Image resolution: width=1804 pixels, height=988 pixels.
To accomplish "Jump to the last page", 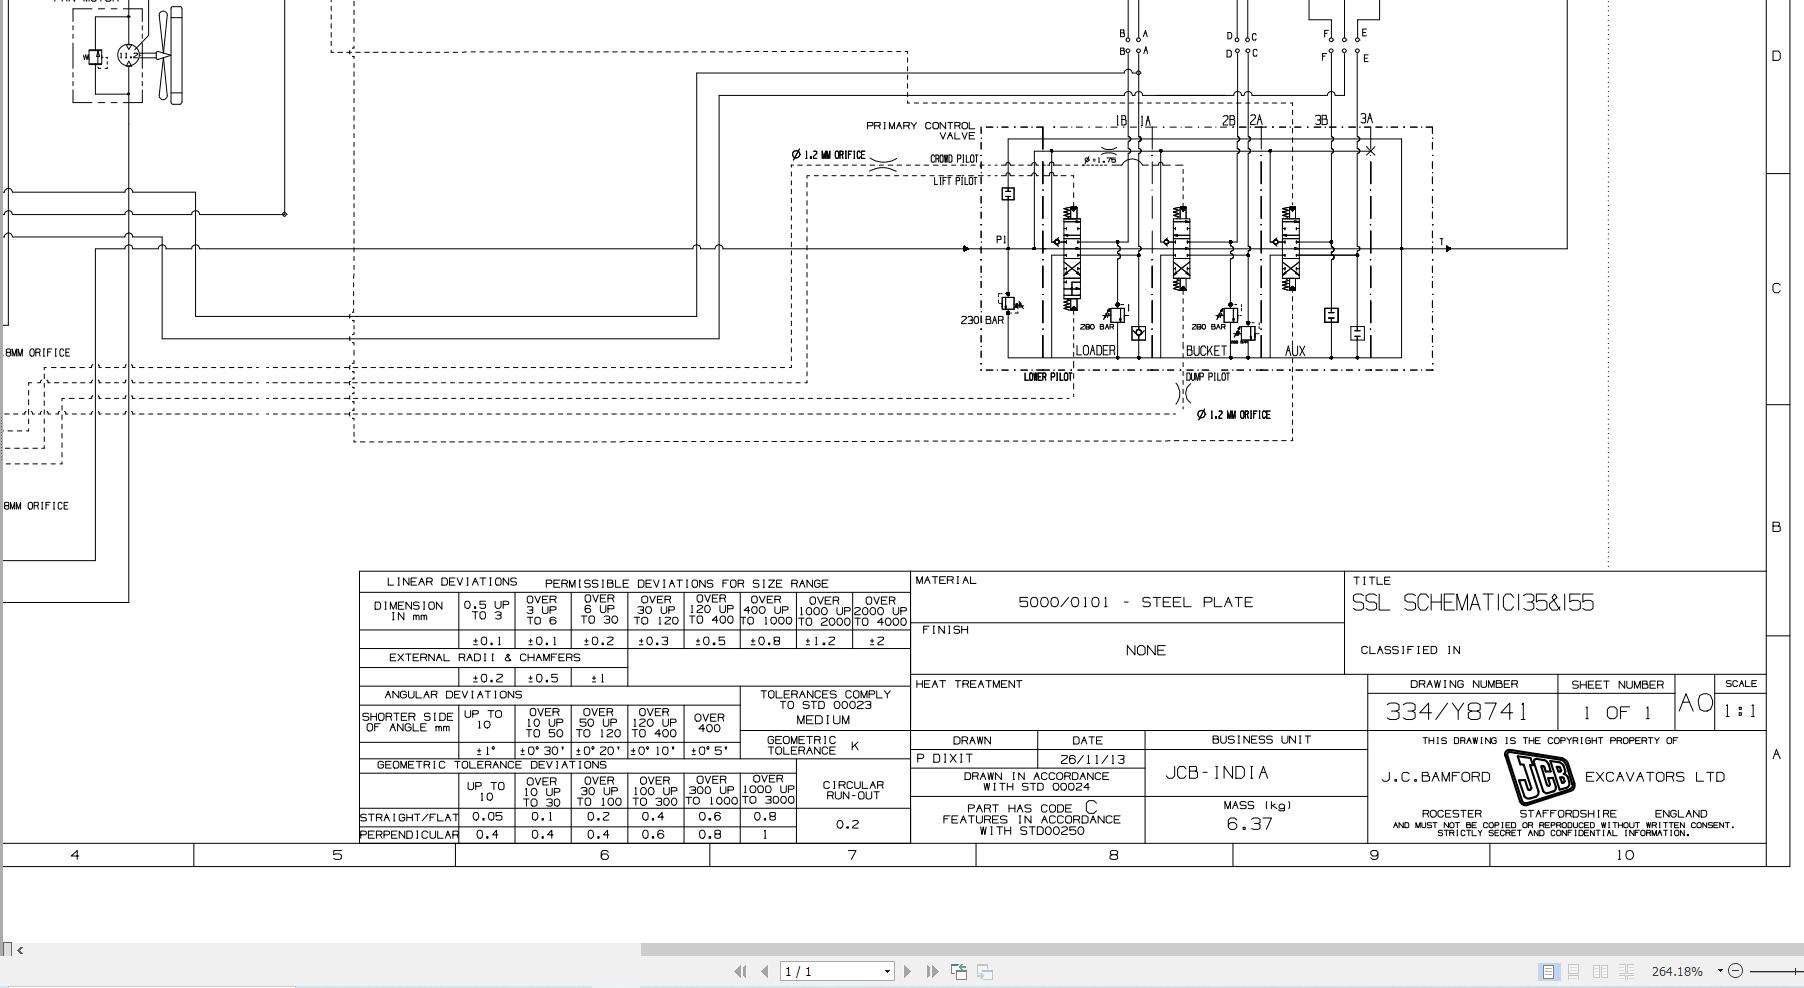I will pos(933,970).
